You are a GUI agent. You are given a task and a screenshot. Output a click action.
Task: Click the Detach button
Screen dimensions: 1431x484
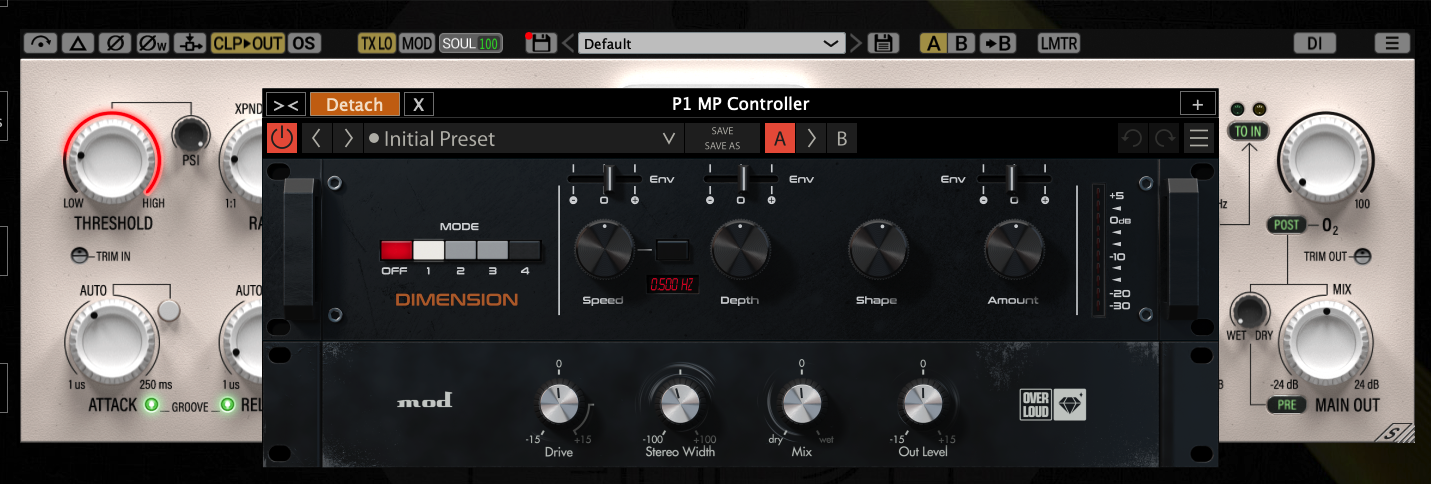tap(355, 104)
